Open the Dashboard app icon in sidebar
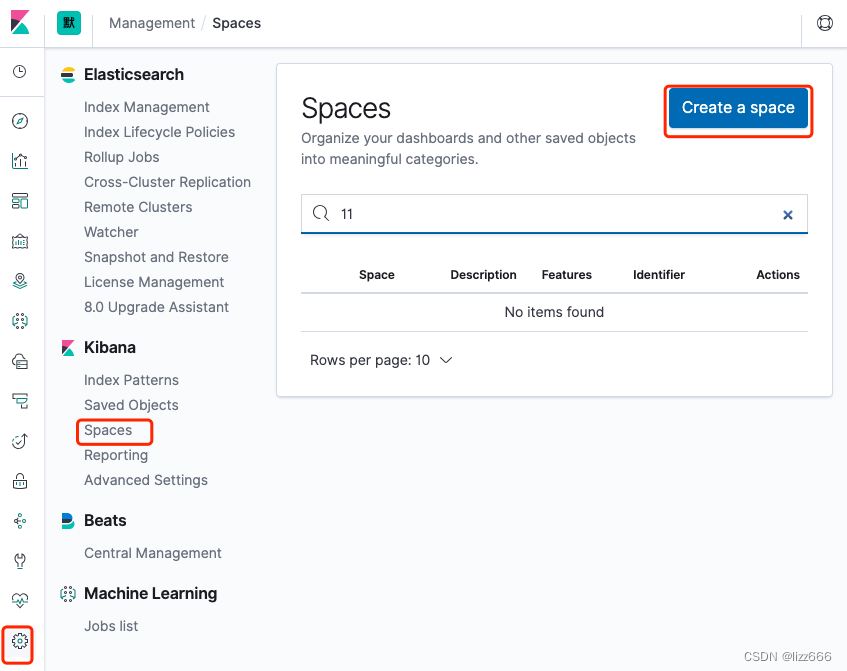This screenshot has height=671, width=847. coord(20,201)
